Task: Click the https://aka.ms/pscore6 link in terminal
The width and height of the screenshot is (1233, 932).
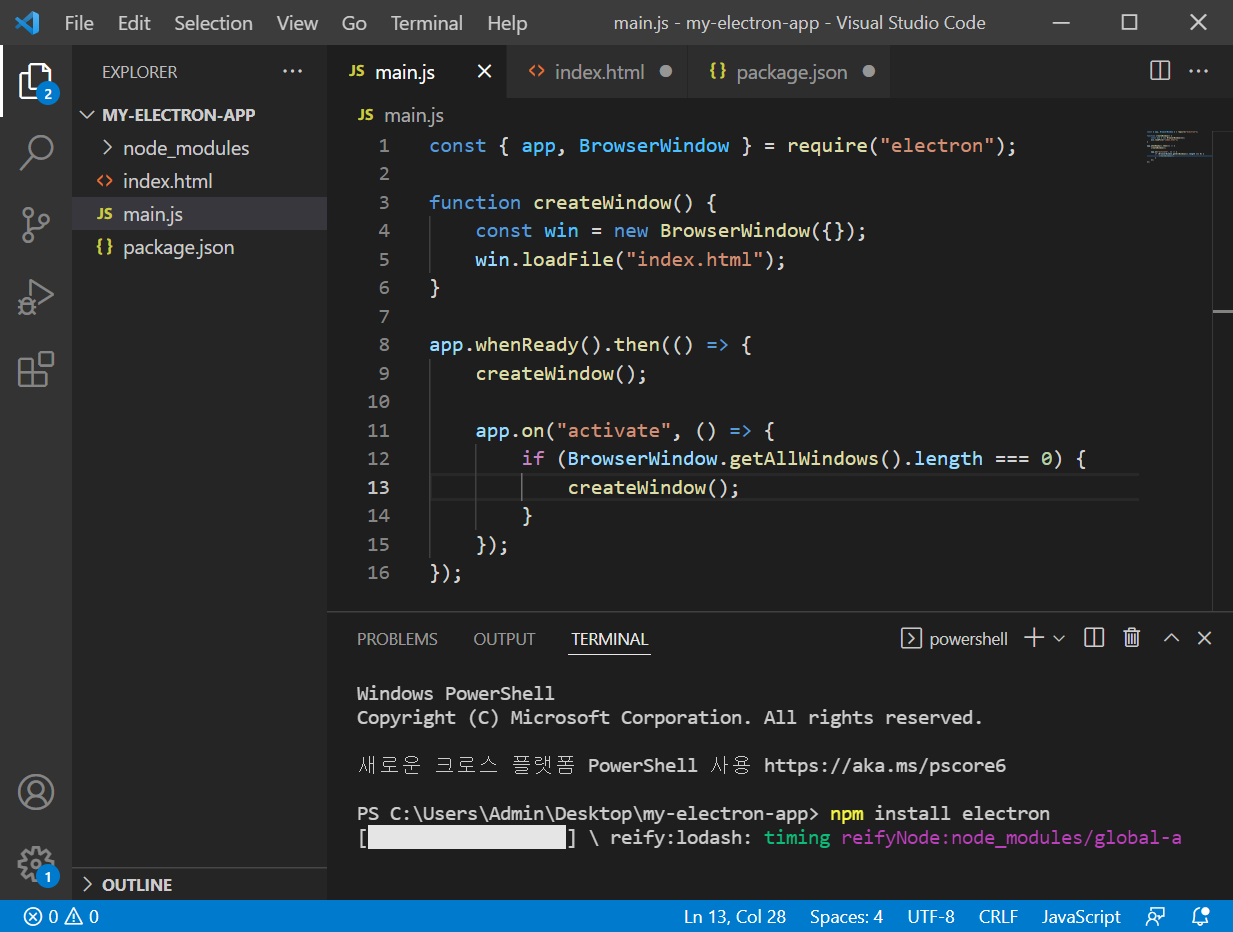Action: [885, 766]
